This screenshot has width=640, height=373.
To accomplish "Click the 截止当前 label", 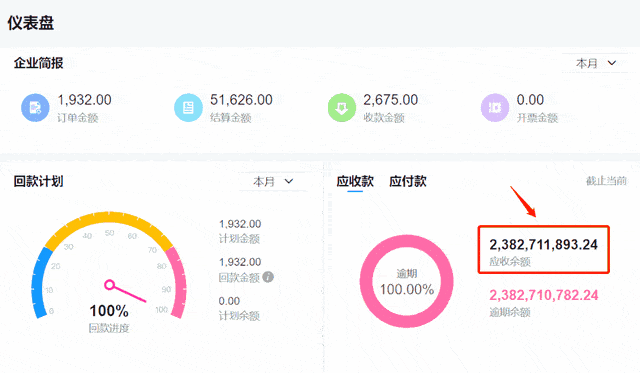I will pyautogui.click(x=606, y=181).
